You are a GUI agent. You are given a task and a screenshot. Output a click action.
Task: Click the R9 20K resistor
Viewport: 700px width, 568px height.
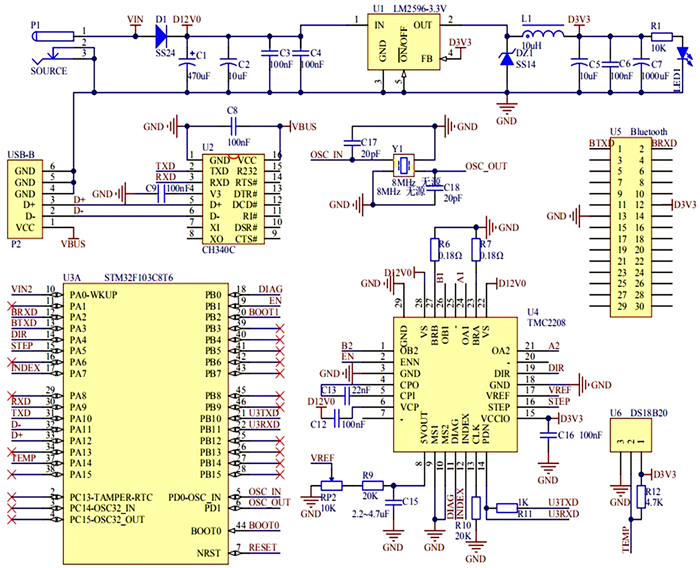[x=369, y=486]
